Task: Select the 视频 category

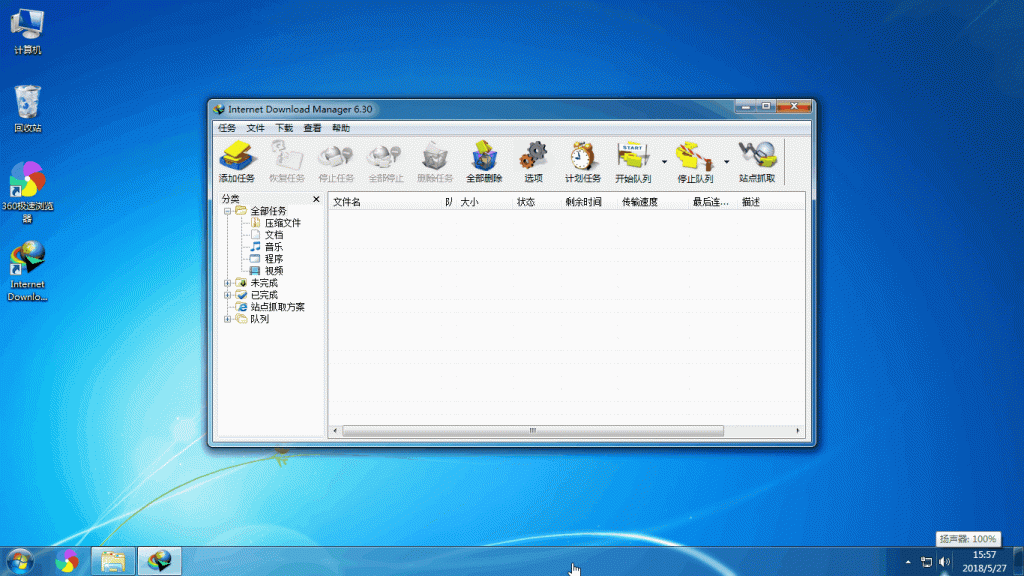Action: 274,270
